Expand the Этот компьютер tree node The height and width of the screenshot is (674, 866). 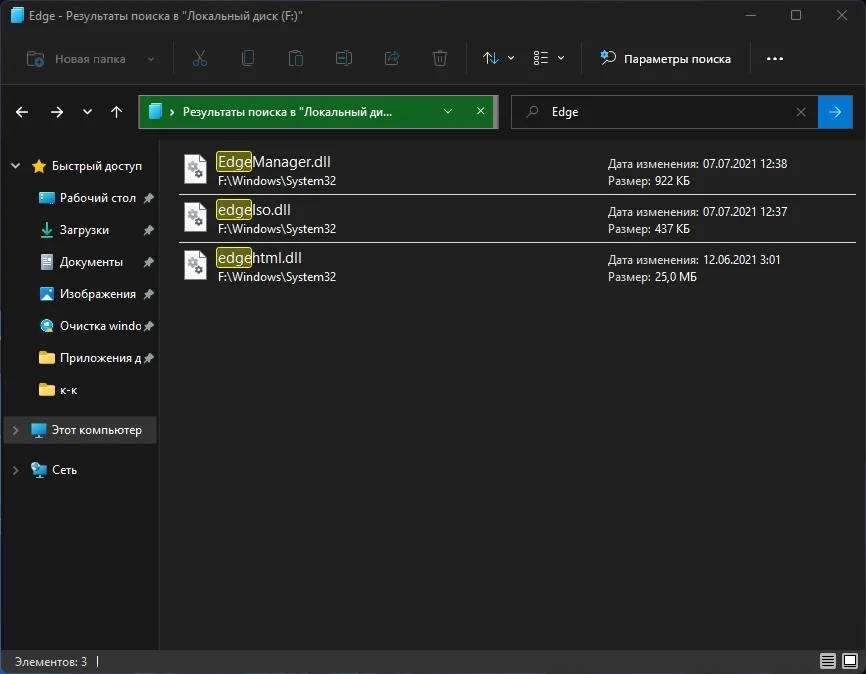pyautogui.click(x=16, y=430)
